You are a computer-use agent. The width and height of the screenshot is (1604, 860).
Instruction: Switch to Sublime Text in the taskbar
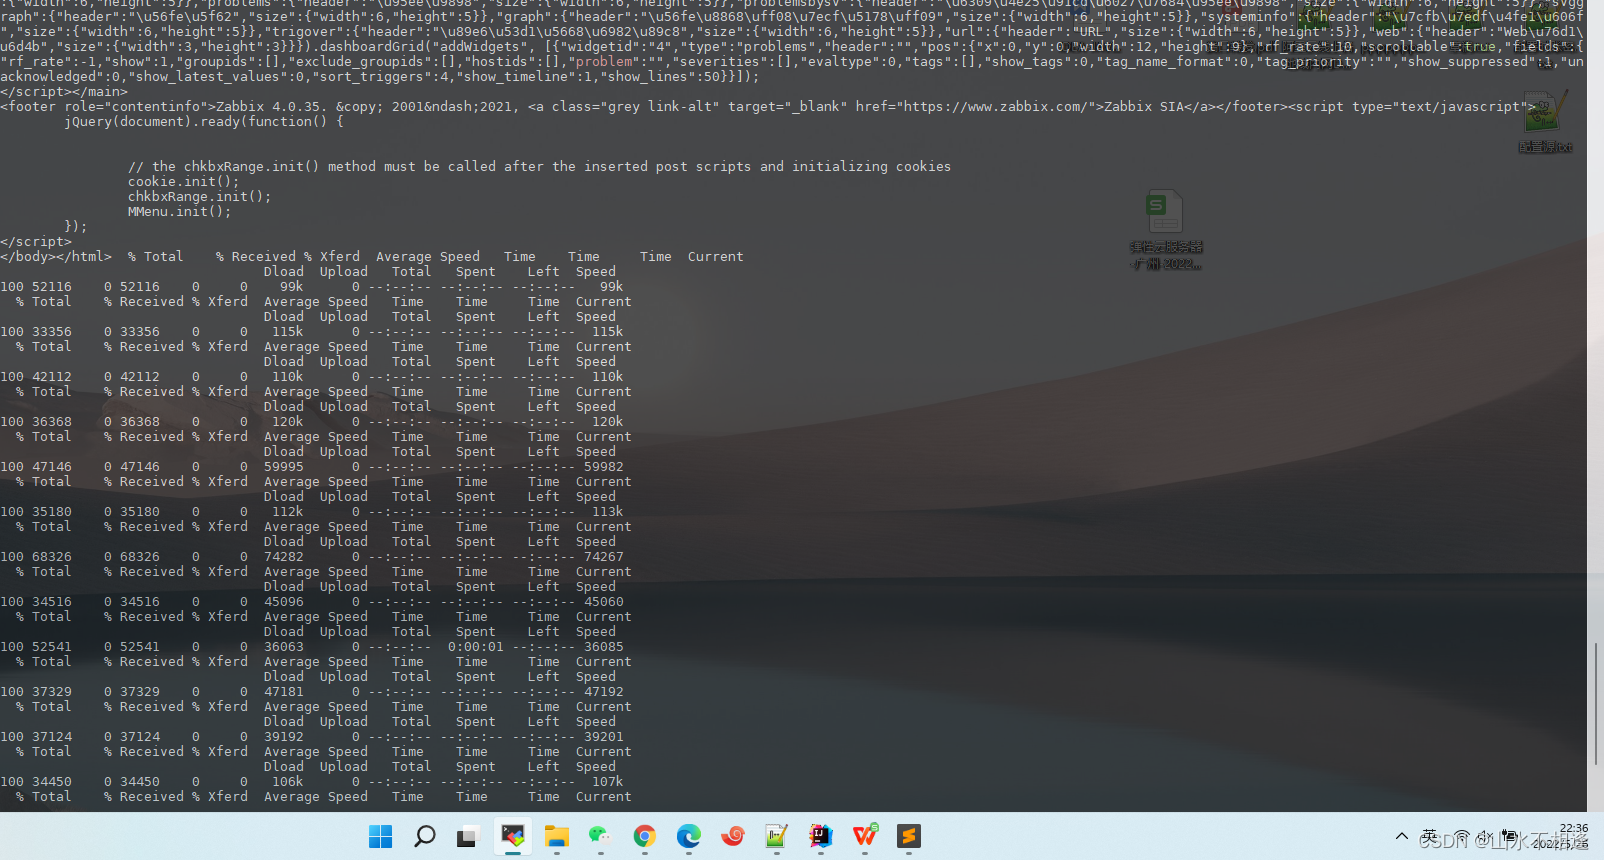909,836
